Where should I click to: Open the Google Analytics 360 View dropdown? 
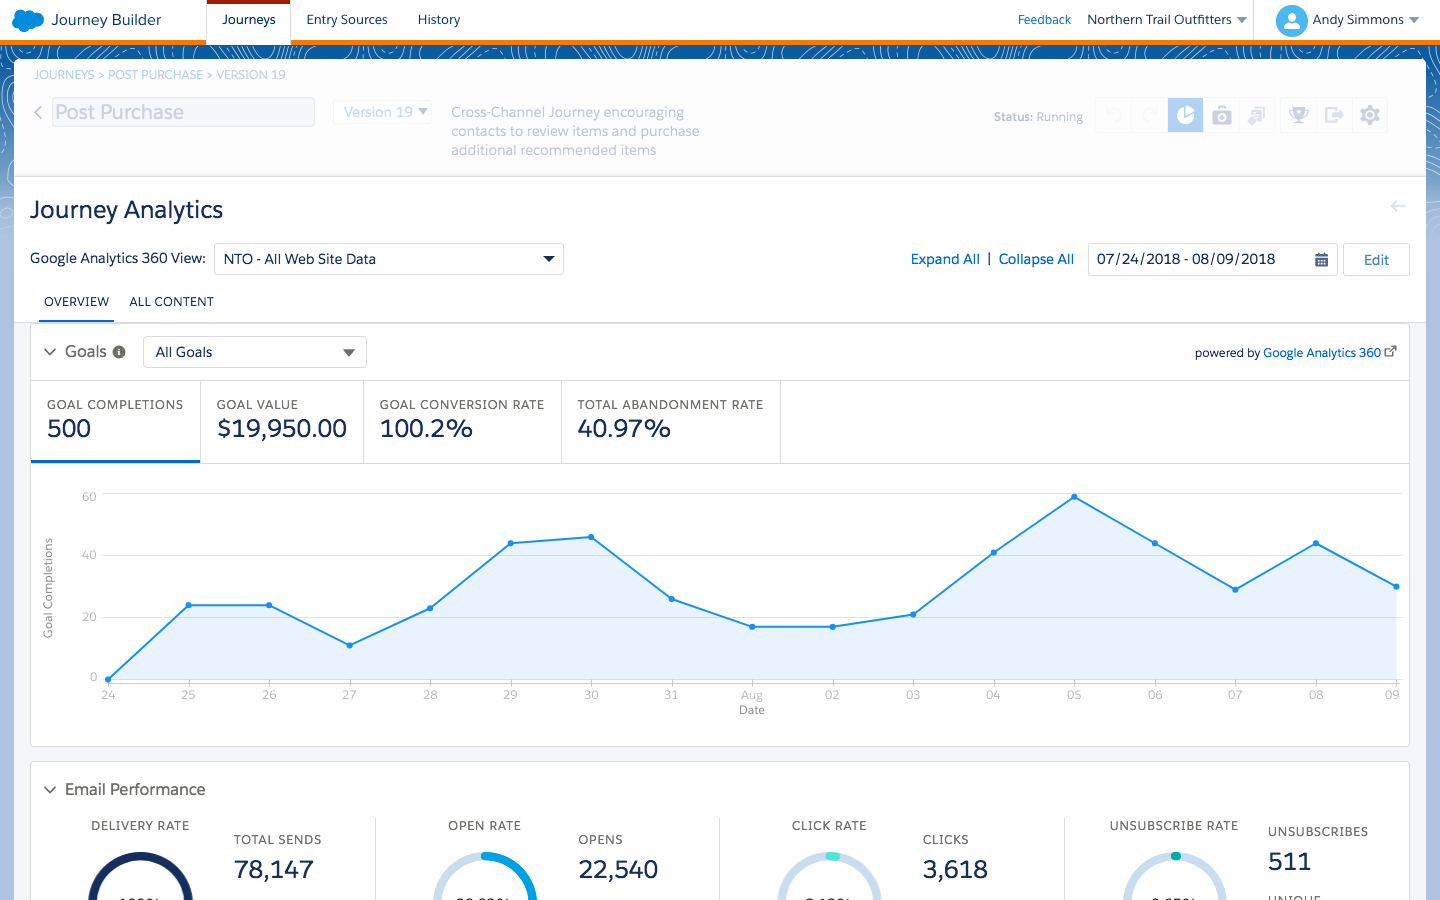point(389,259)
